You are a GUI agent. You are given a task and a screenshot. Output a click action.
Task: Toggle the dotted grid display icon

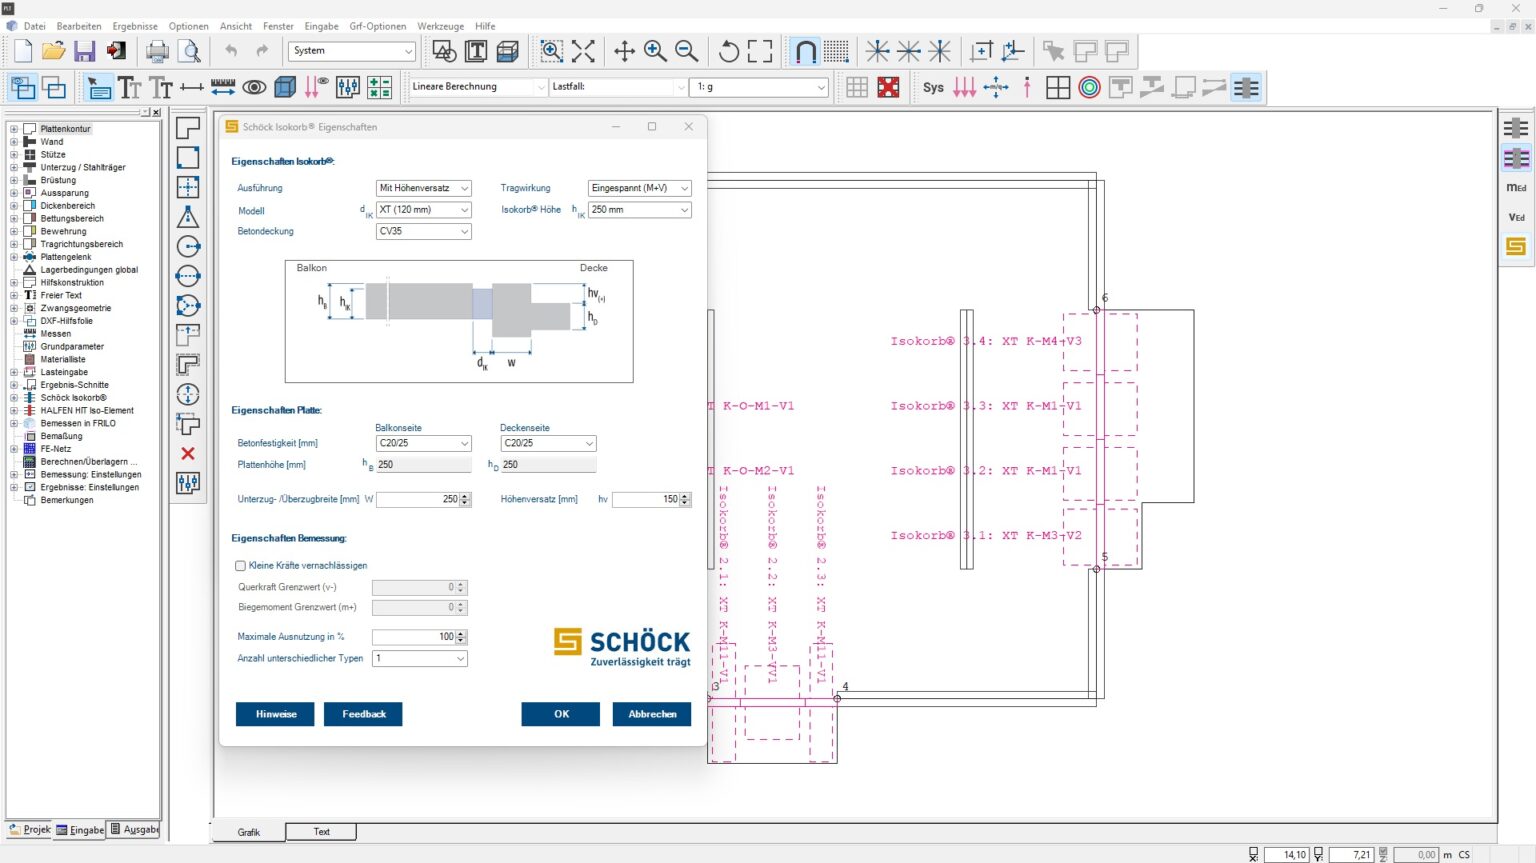tap(836, 51)
